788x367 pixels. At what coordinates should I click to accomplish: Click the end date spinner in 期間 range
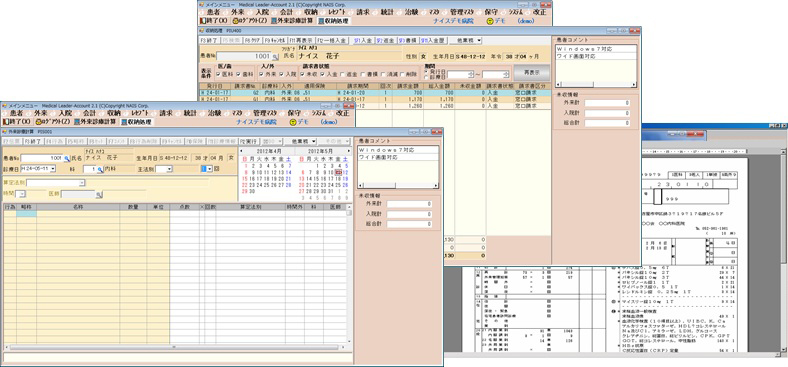point(507,74)
